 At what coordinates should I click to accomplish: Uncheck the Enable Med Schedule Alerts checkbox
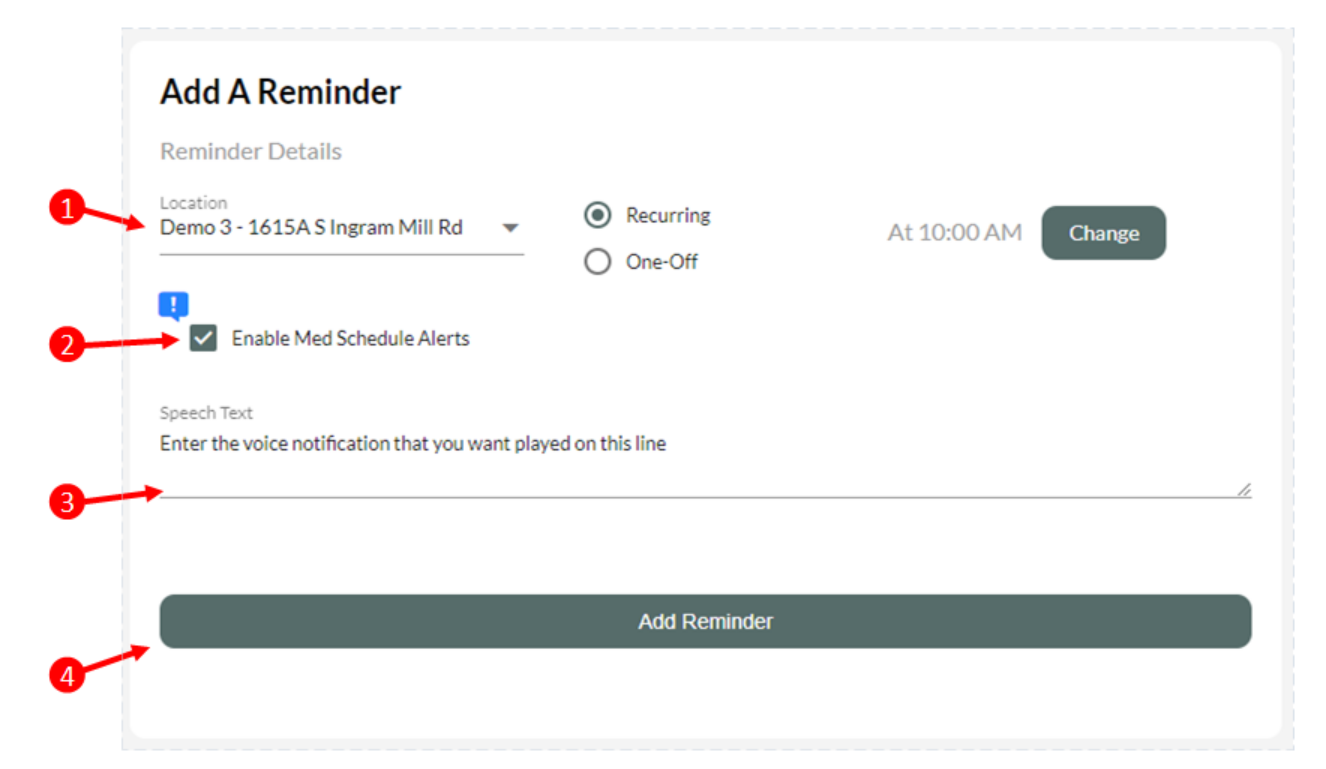pyautogui.click(x=203, y=338)
